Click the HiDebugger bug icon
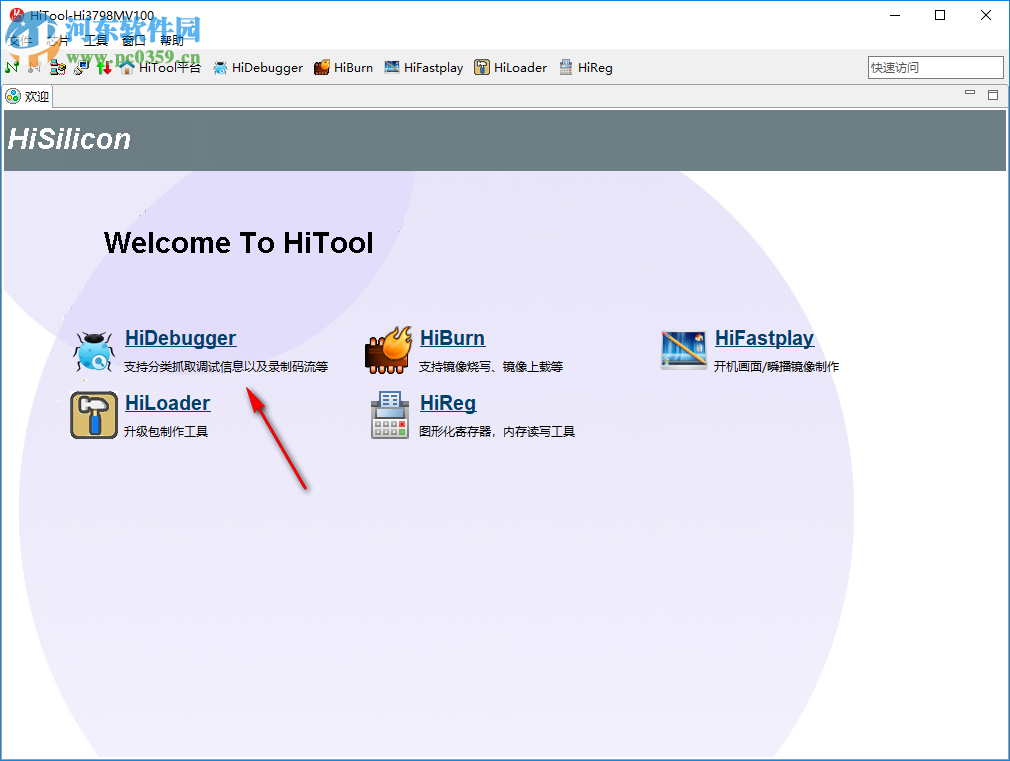 tap(94, 352)
